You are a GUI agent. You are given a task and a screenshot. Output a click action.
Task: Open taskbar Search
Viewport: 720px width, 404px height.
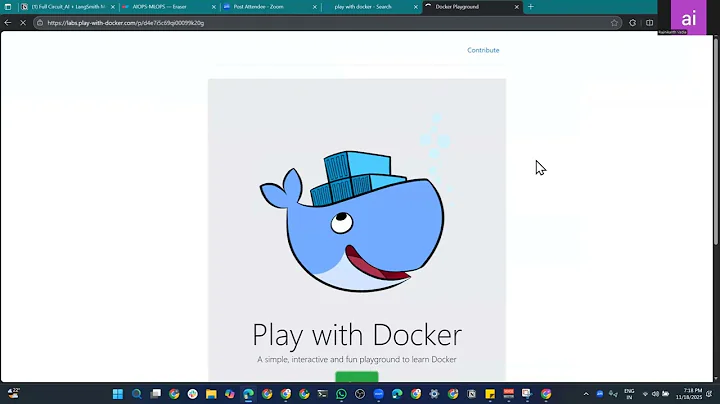pyautogui.click(x=137, y=394)
